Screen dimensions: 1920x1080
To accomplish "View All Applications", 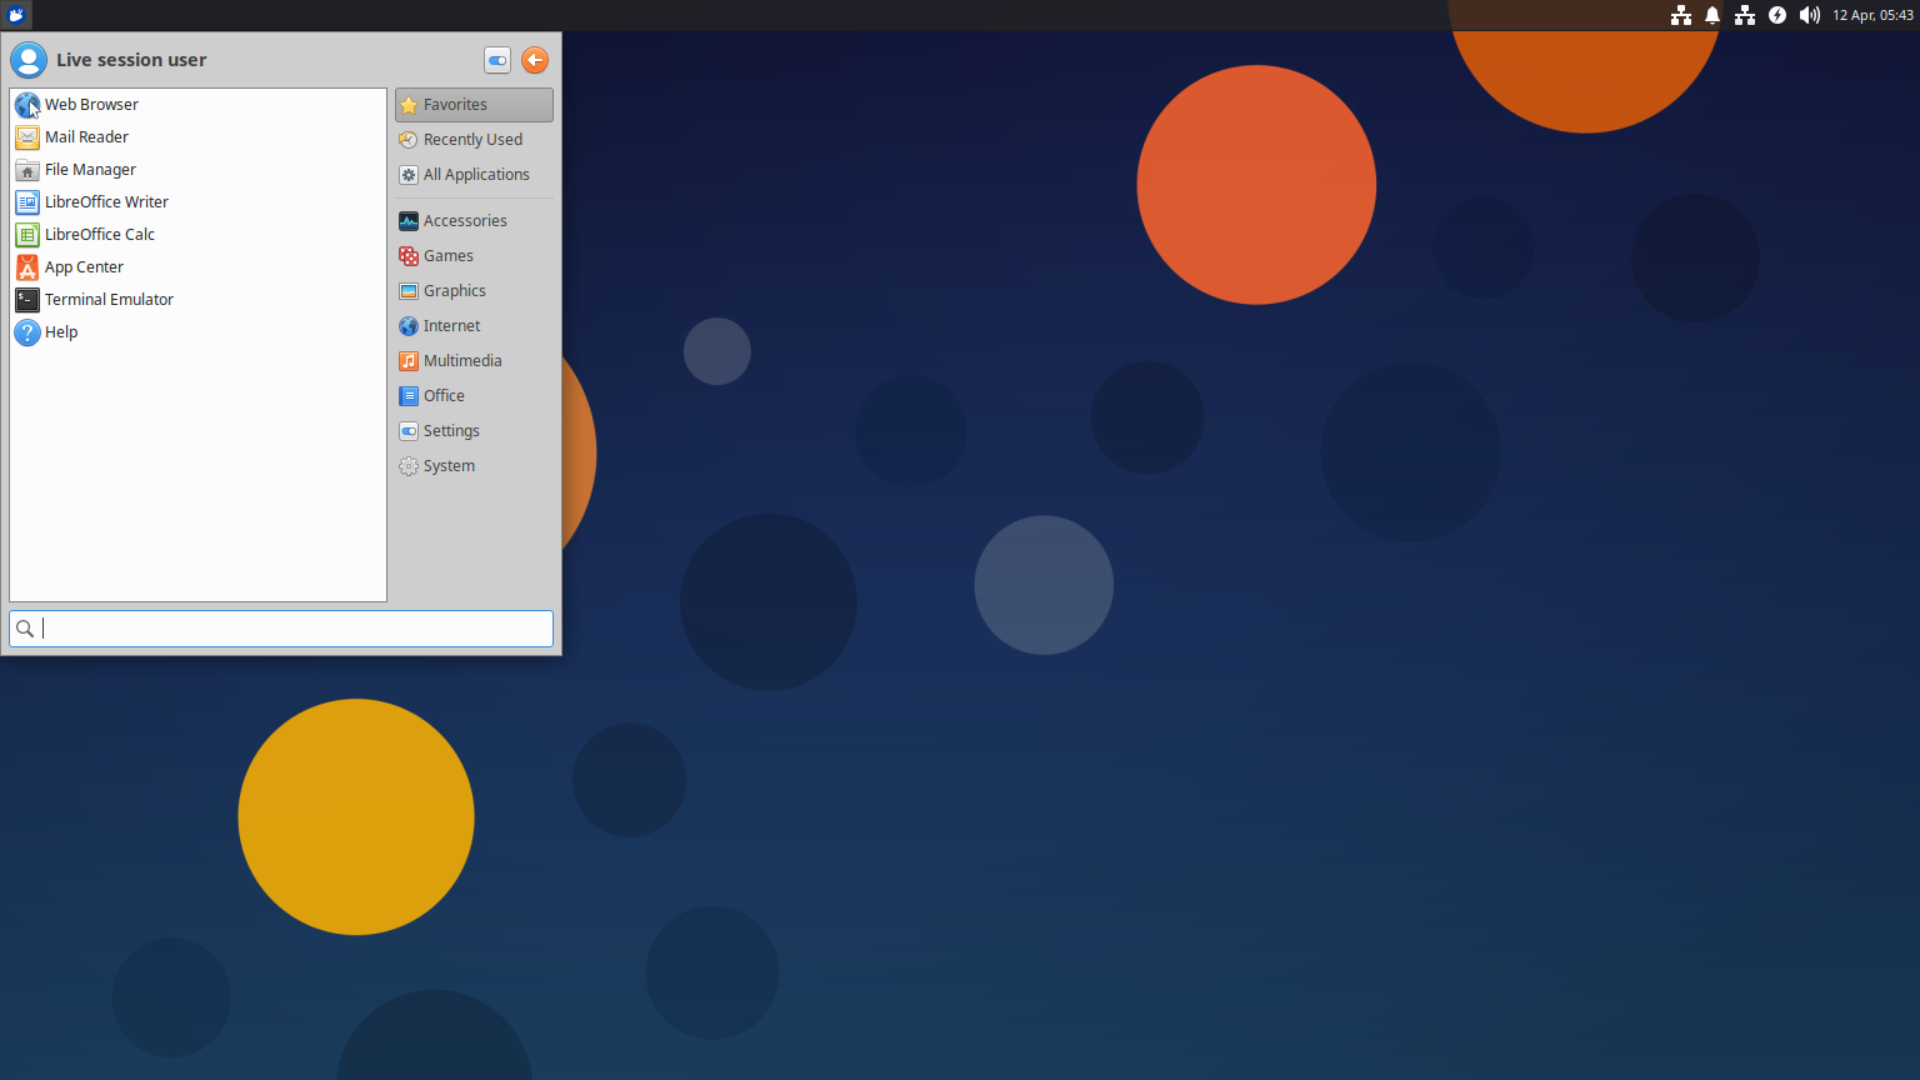I will [x=476, y=174].
